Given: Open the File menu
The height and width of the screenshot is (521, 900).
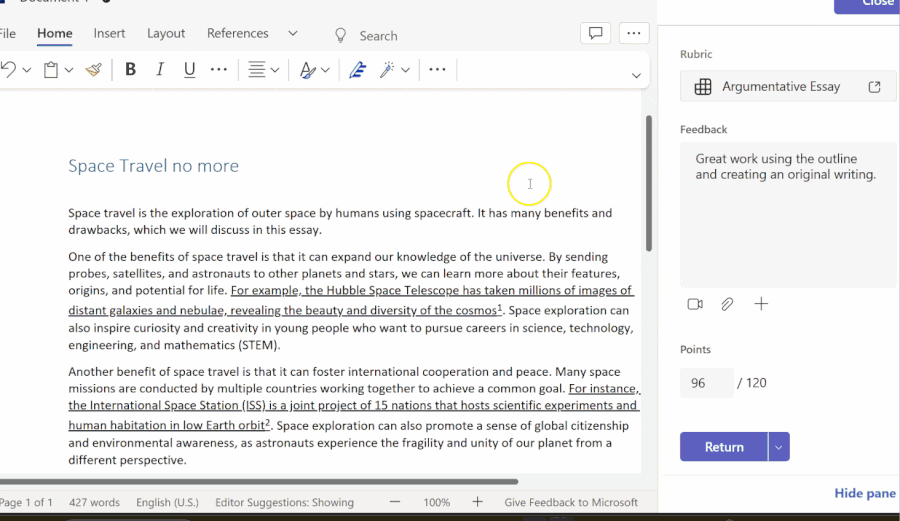Looking at the screenshot, I should tap(7, 33).
